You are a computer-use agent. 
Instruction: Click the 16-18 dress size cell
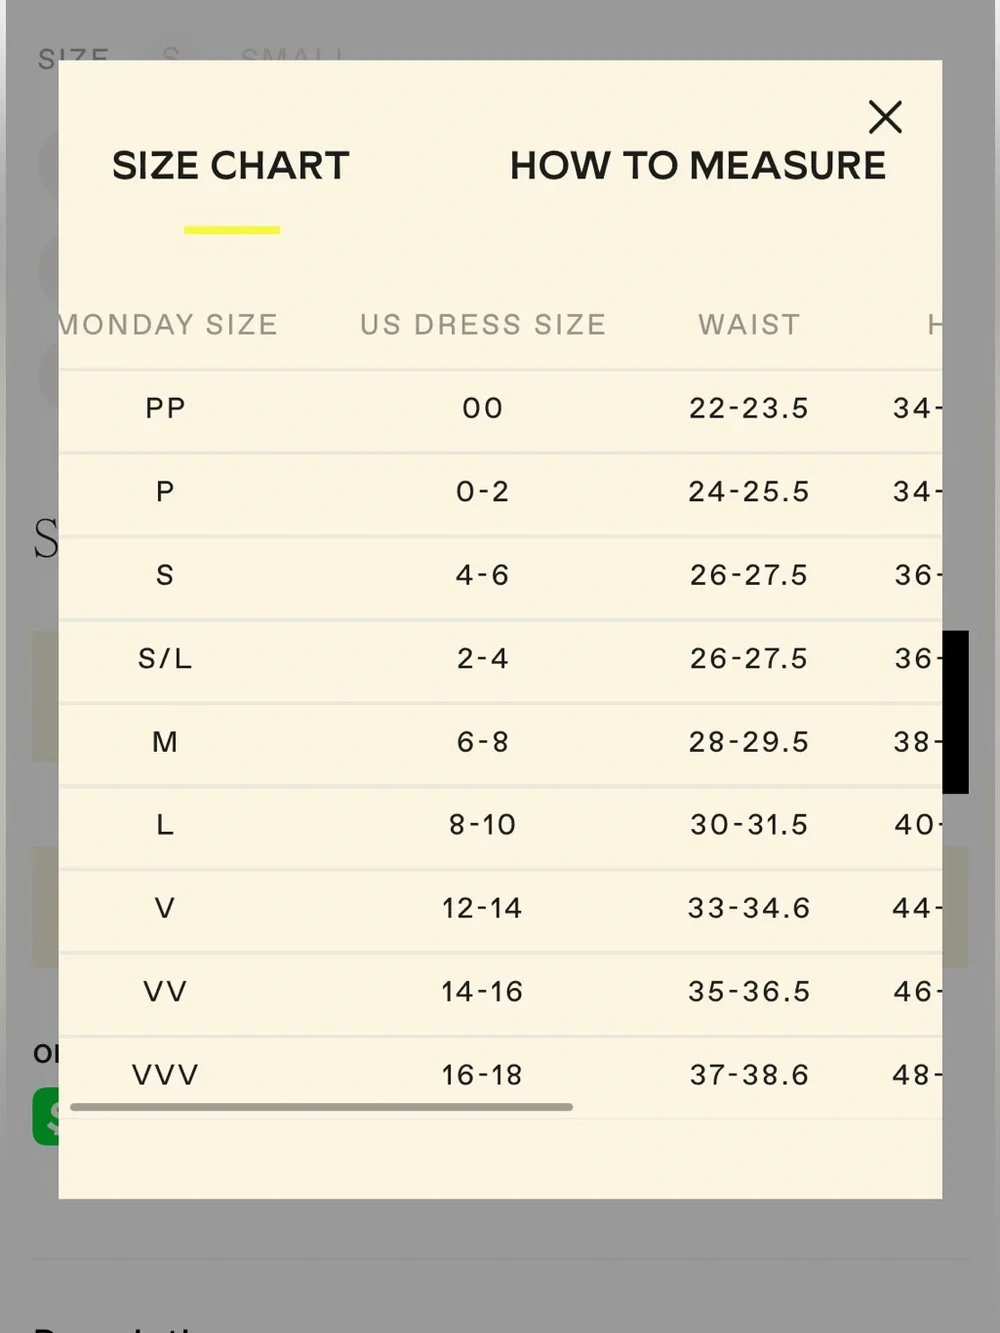click(482, 1075)
